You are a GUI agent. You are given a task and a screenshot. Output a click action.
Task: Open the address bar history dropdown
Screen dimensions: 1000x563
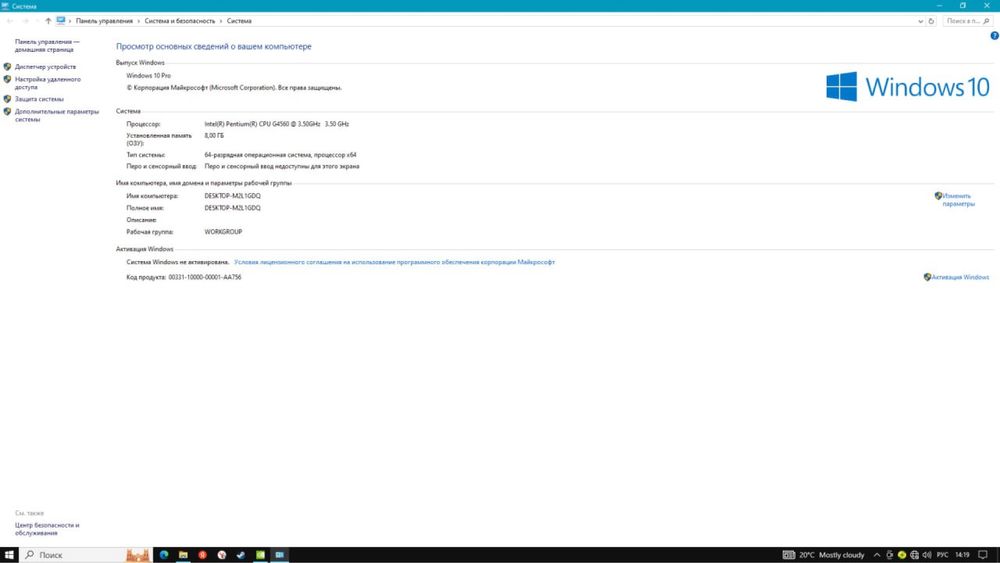920,21
